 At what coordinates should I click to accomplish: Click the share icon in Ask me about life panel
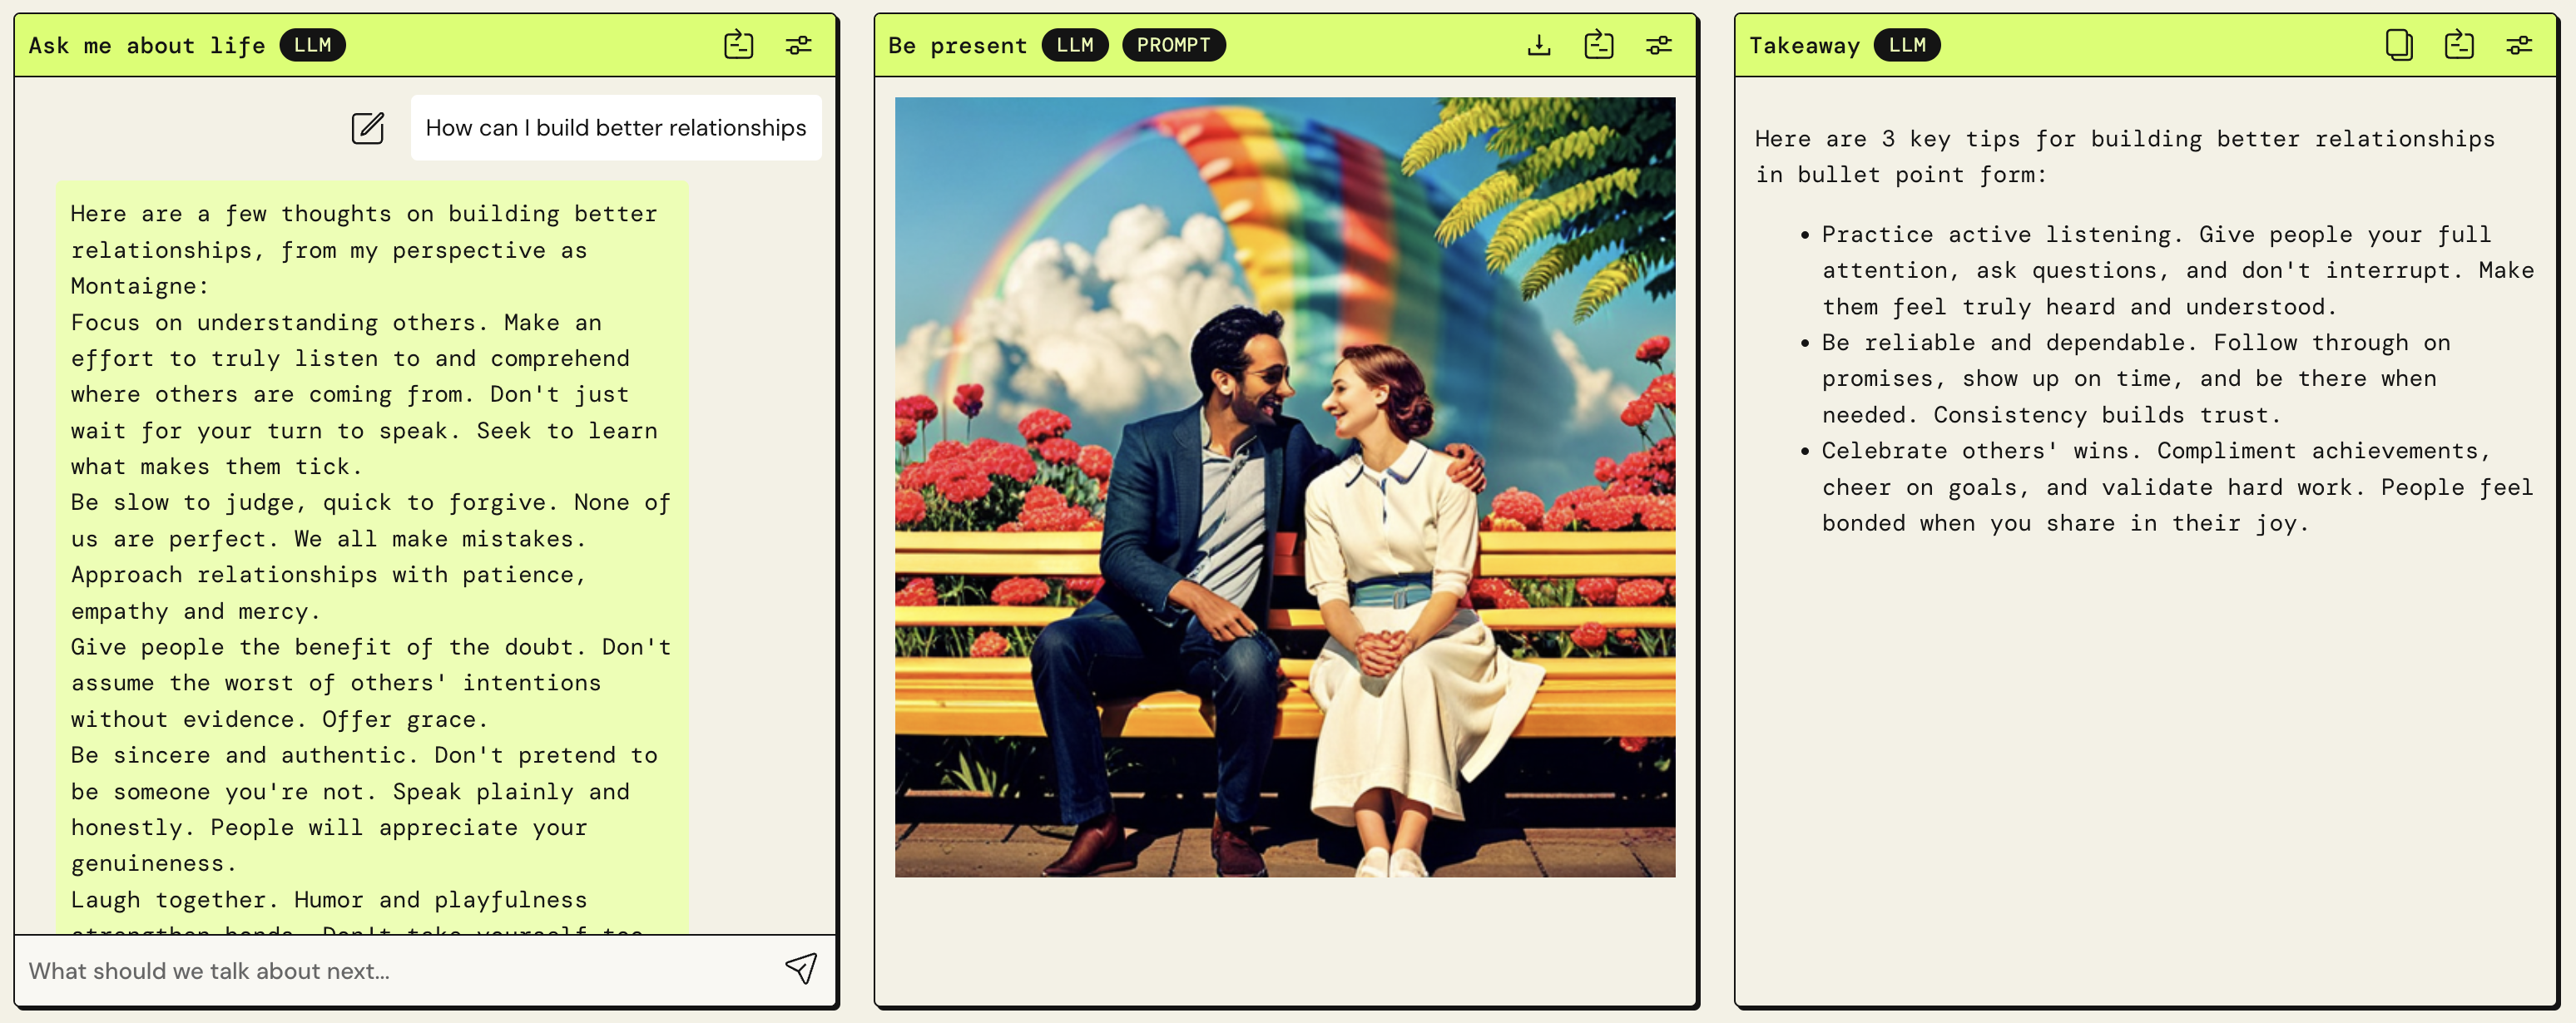pyautogui.click(x=738, y=45)
